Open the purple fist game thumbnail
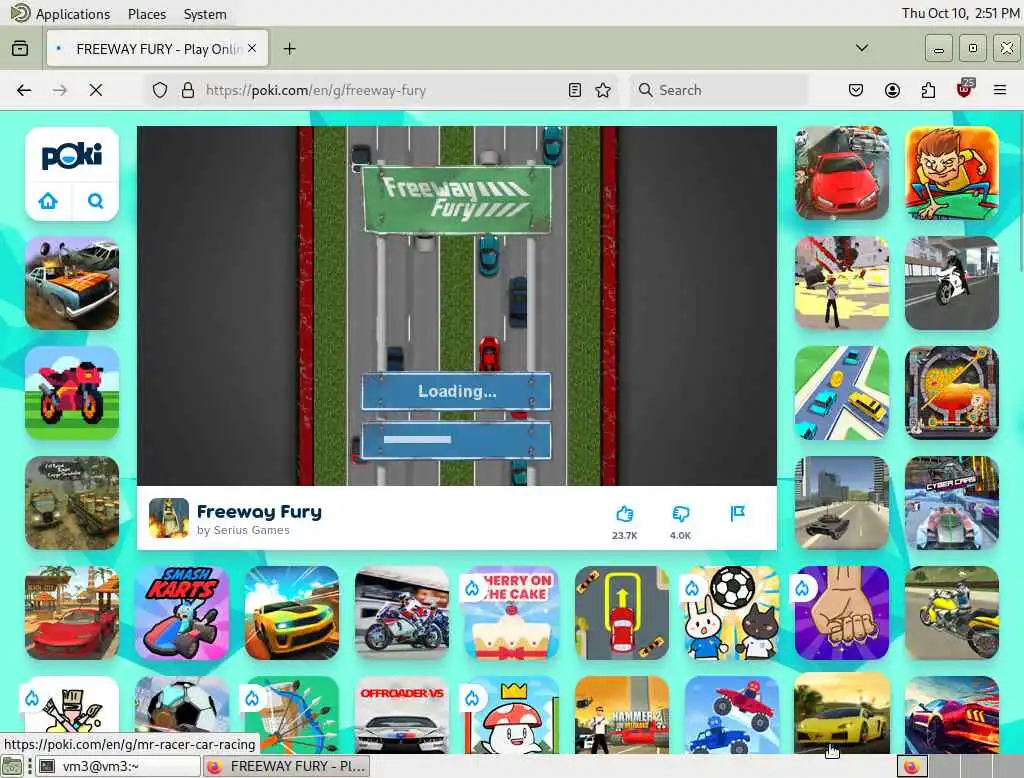This screenshot has height=778, width=1024. click(842, 613)
